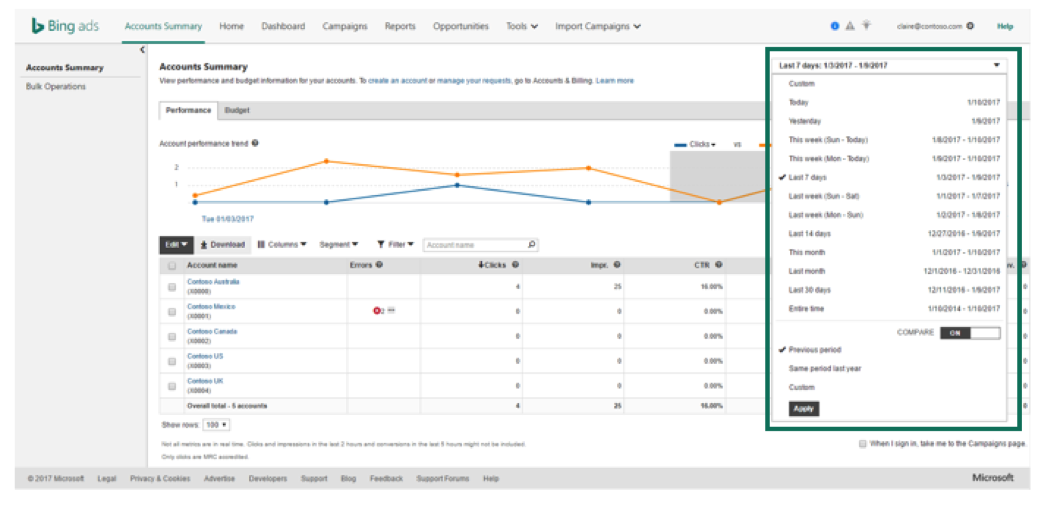Viewport: 1057px width, 508px height.
Task: Open the Filter dropdown
Action: 395,245
